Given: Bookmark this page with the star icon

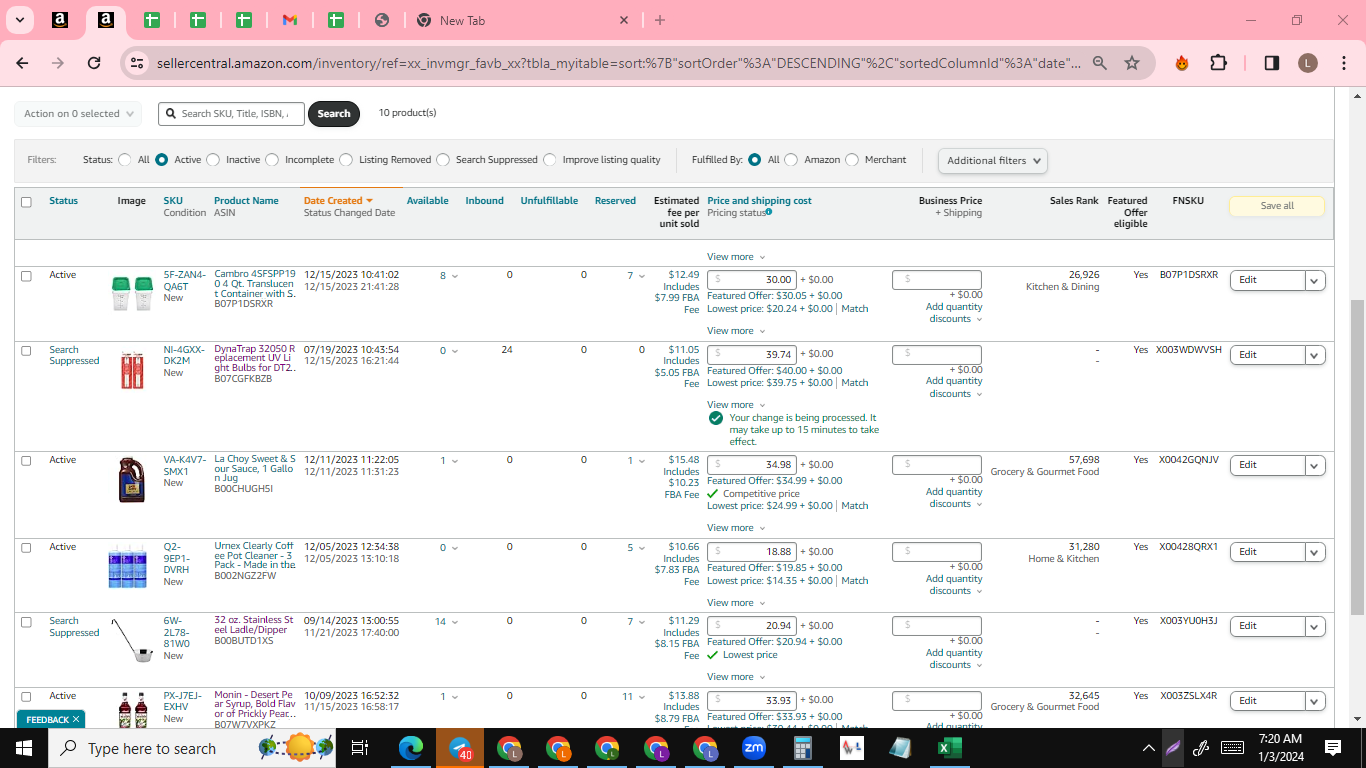Looking at the screenshot, I should [x=1132, y=63].
